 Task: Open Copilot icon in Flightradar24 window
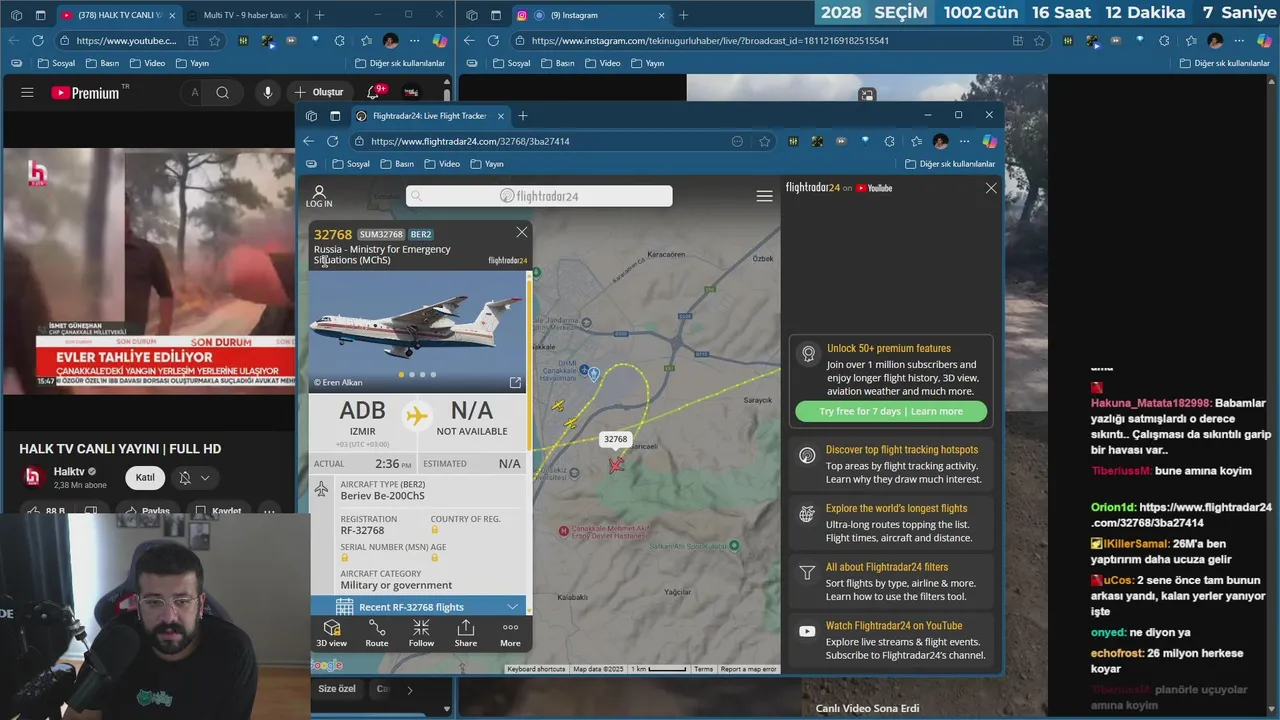pos(989,141)
